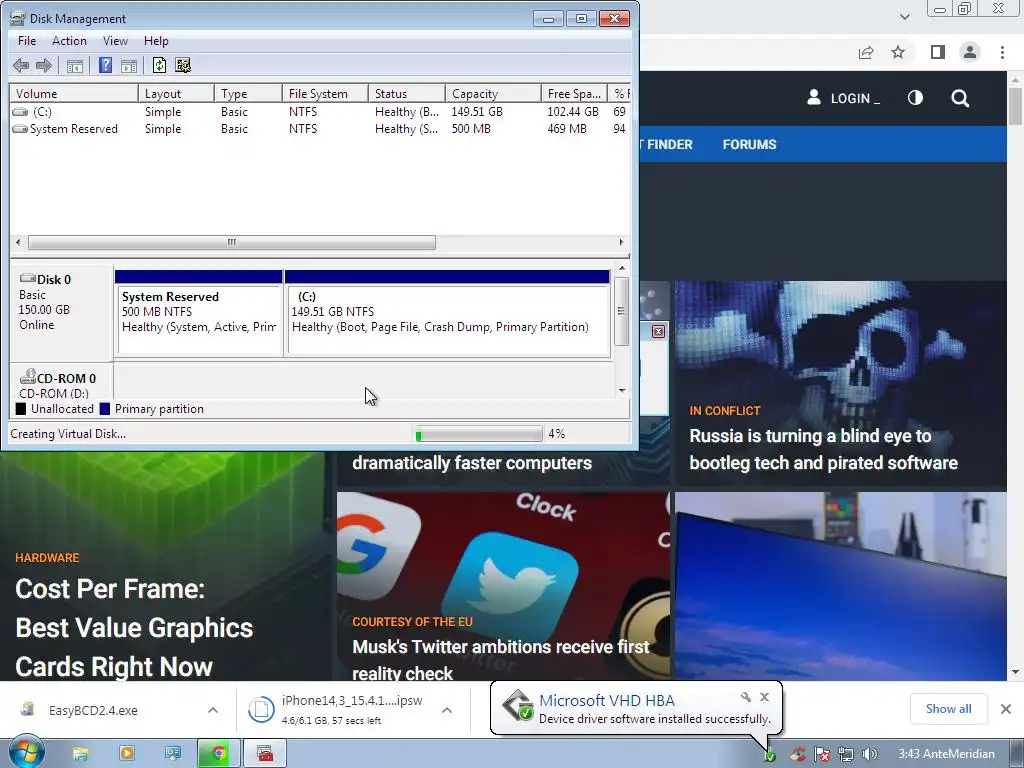This screenshot has width=1024, height=768.
Task: Toggle the dark/light theme icon on website
Action: (916, 98)
